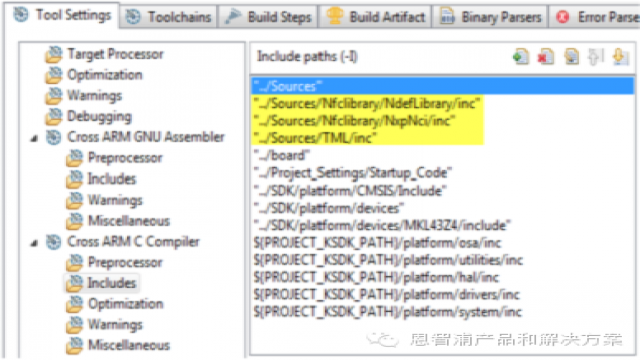Image resolution: width=640 pixels, height=360 pixels.
Task: Select top-level Optimization settings
Action: click(x=104, y=75)
